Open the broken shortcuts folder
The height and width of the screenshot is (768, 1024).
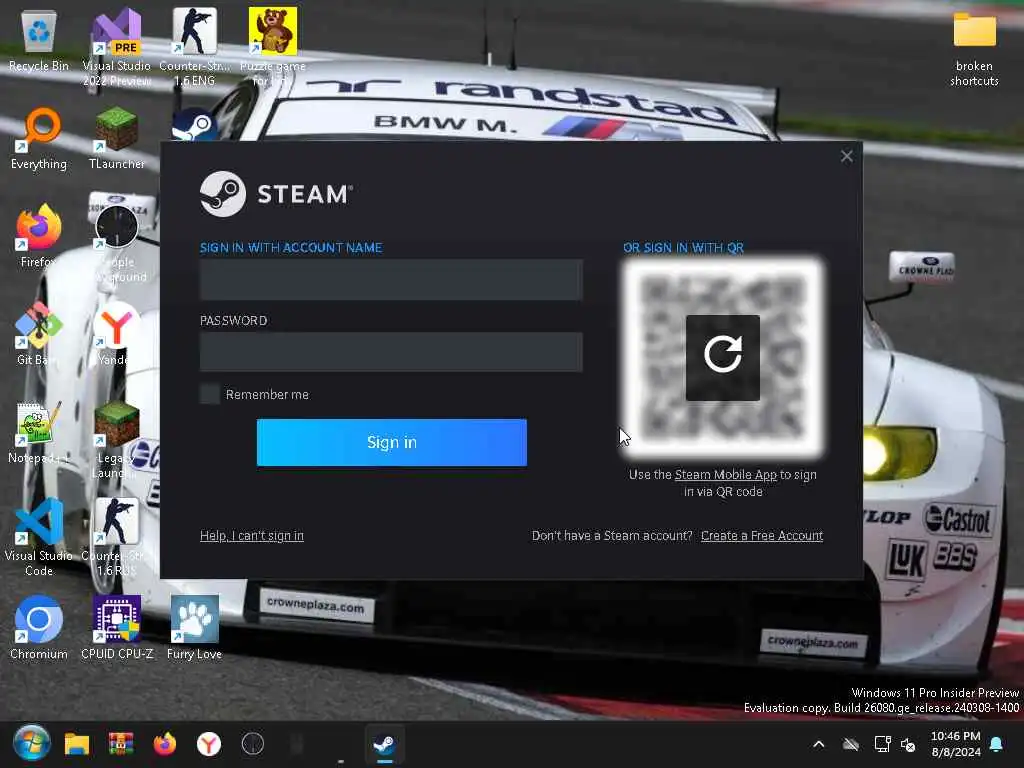974,48
